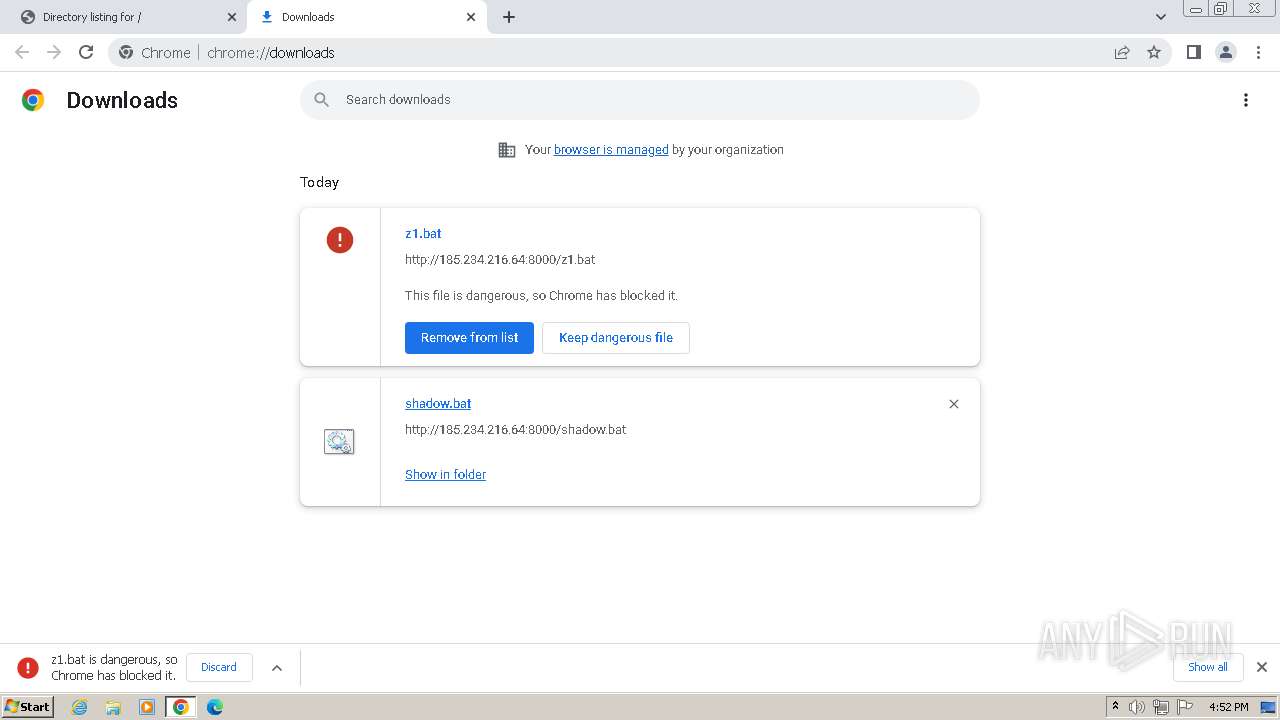This screenshot has height=720, width=1280.
Task: Open the profile avatar menu
Action: point(1226,52)
